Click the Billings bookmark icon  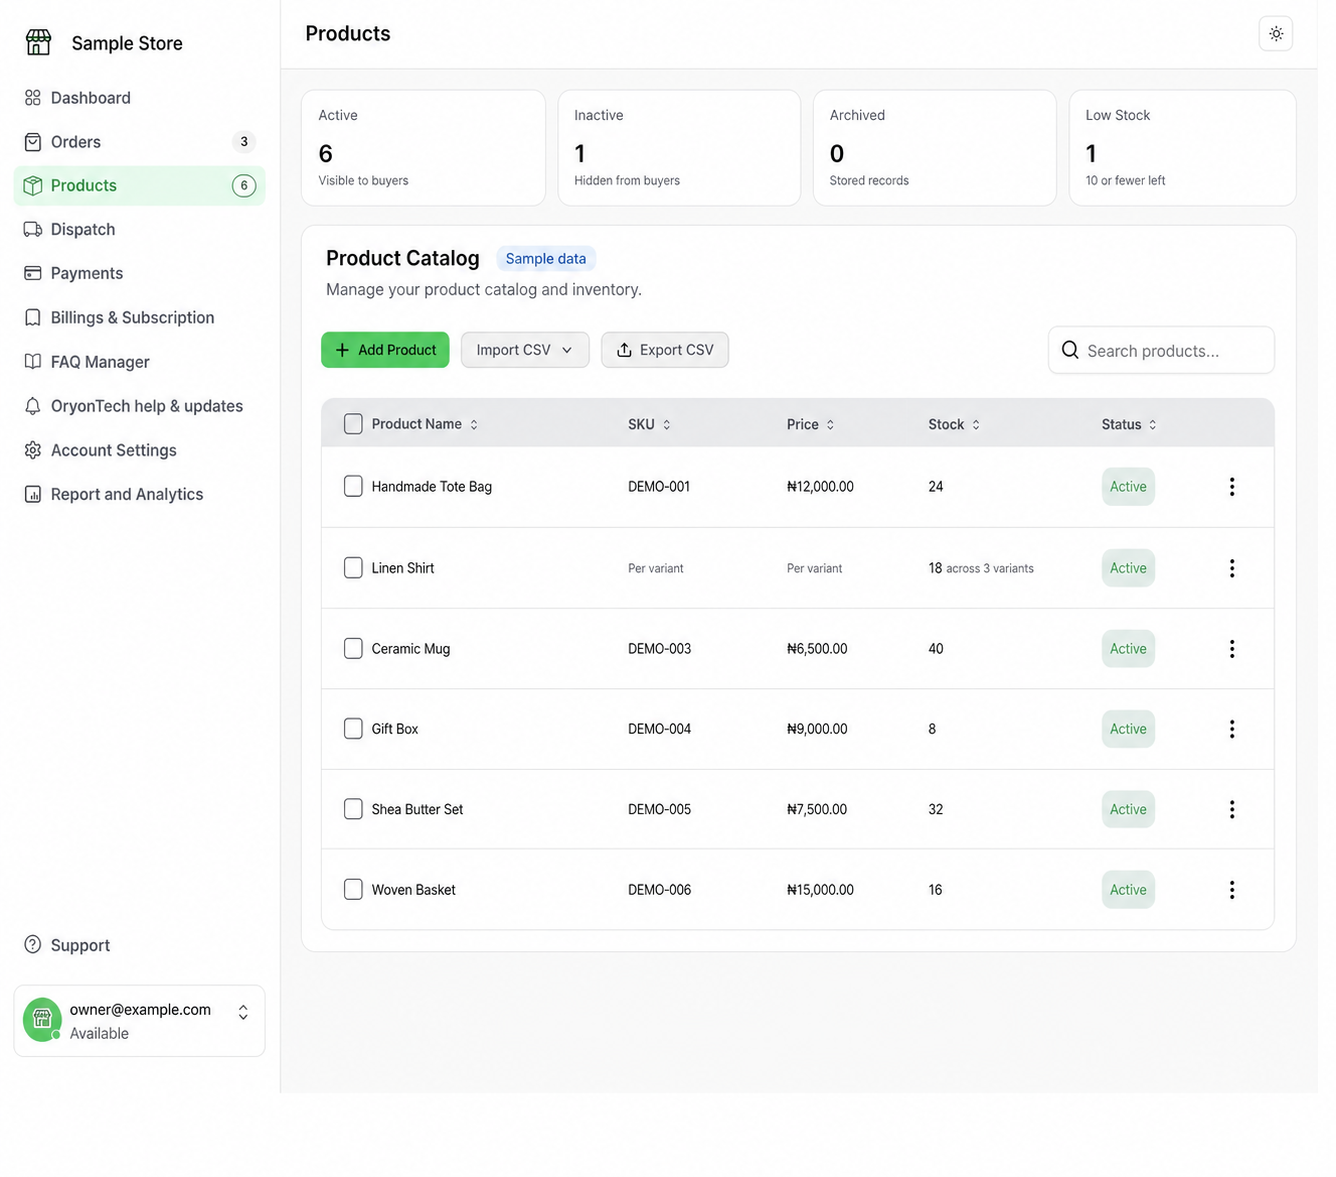[33, 318]
